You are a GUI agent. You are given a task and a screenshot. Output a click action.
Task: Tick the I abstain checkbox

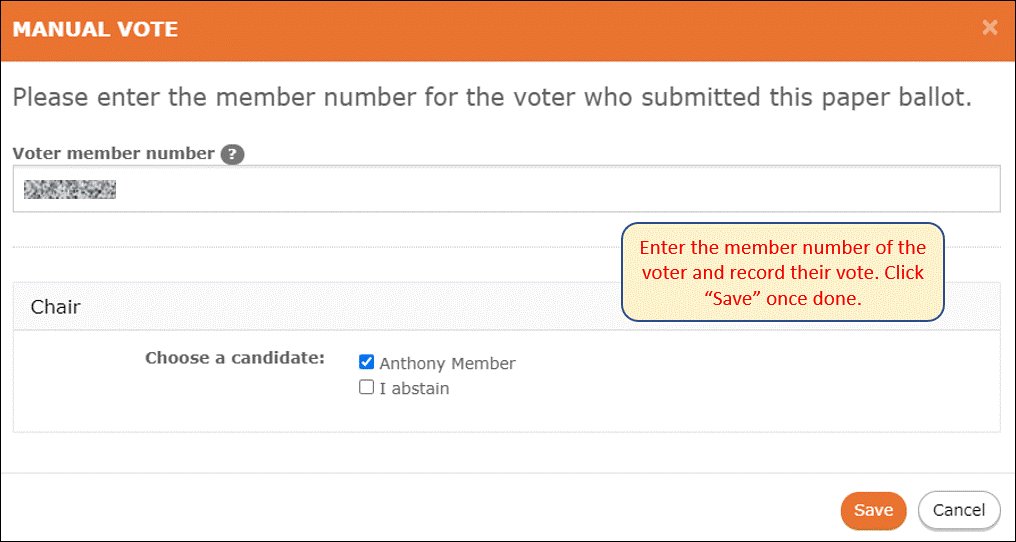click(367, 388)
